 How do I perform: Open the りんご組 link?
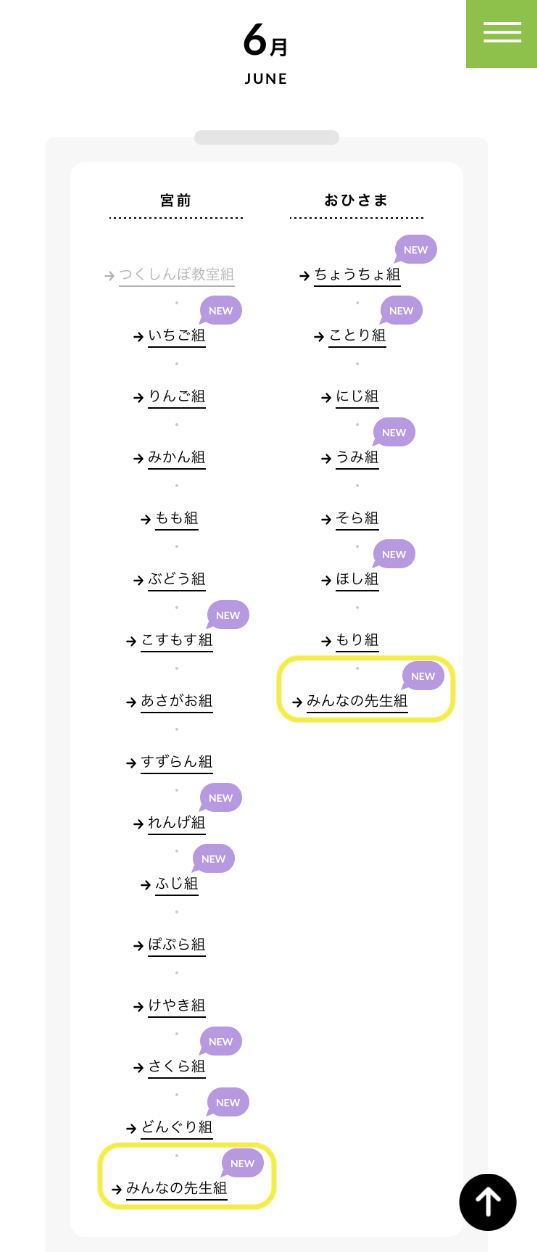point(177,397)
